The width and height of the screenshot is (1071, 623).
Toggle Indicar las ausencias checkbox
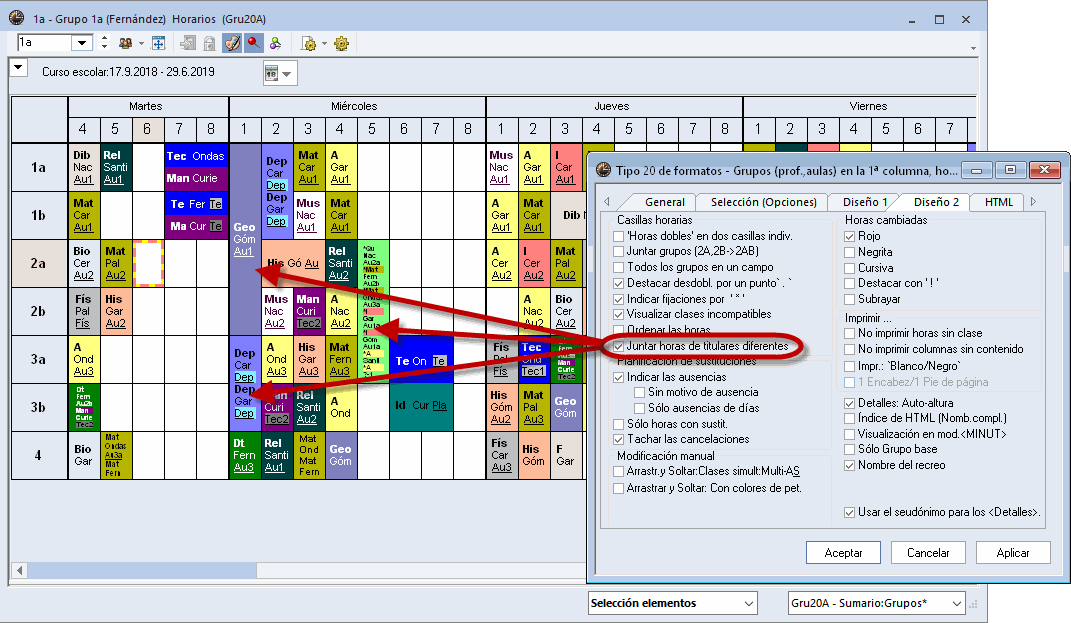[619, 377]
